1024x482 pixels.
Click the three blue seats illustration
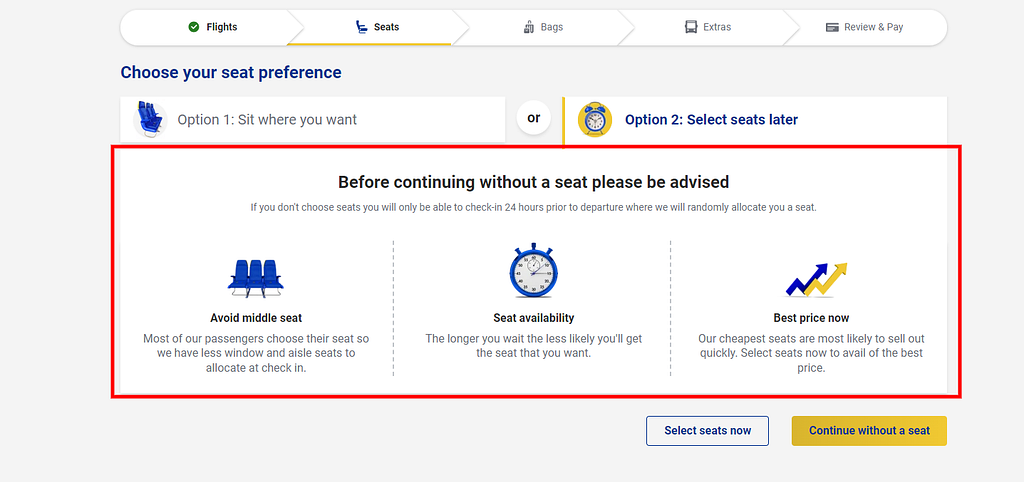[256, 278]
